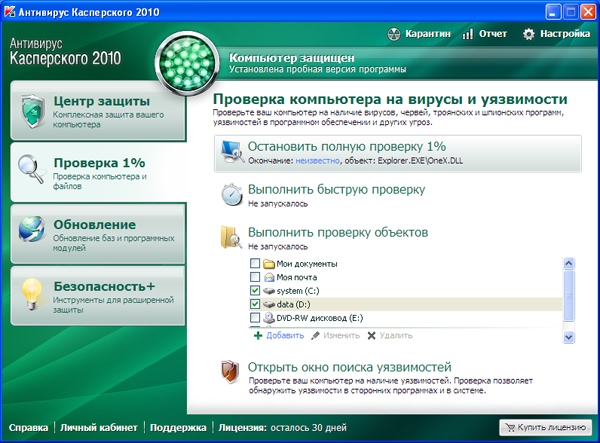Click the system (C:) drive icon

pyautogui.click(x=269, y=291)
